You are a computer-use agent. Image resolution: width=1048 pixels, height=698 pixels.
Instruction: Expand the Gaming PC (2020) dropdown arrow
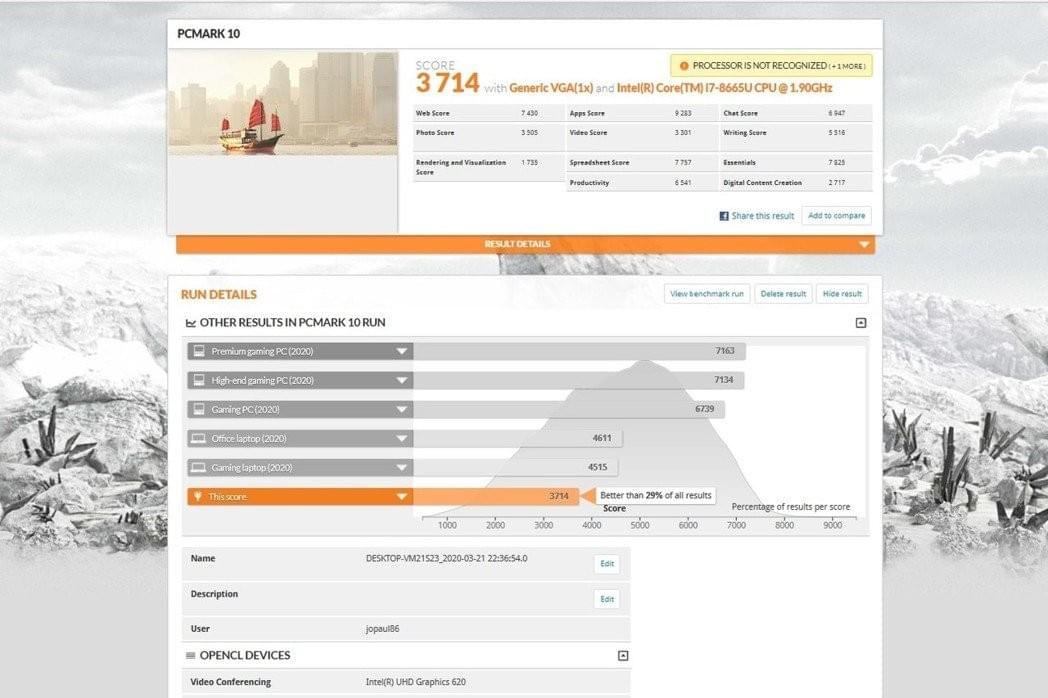(402, 410)
